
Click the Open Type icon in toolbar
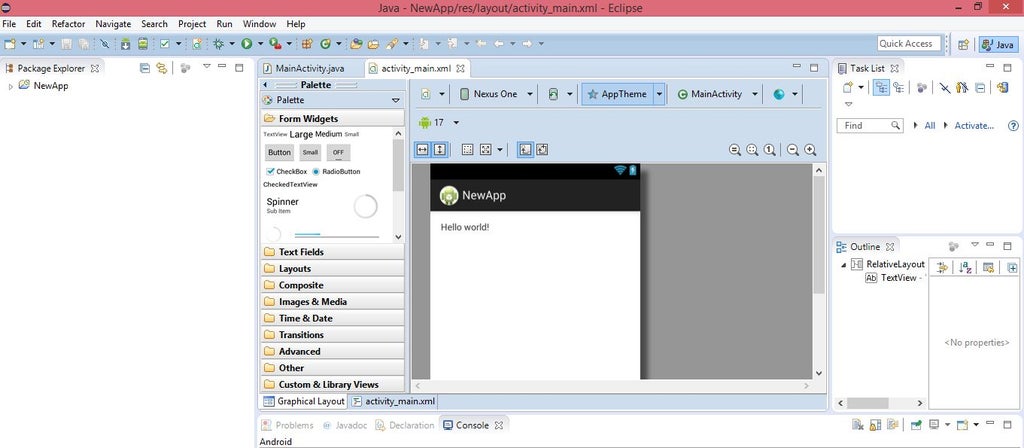click(356, 44)
